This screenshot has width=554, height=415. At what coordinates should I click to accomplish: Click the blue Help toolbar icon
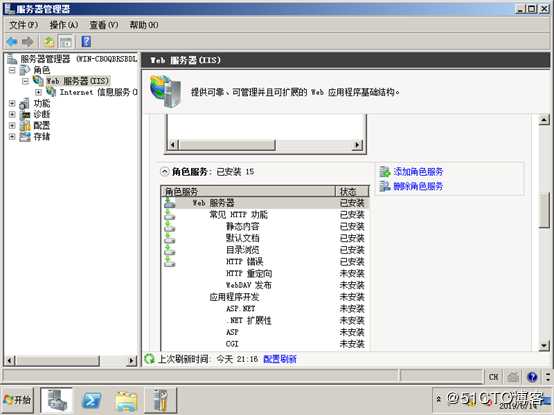(x=86, y=42)
